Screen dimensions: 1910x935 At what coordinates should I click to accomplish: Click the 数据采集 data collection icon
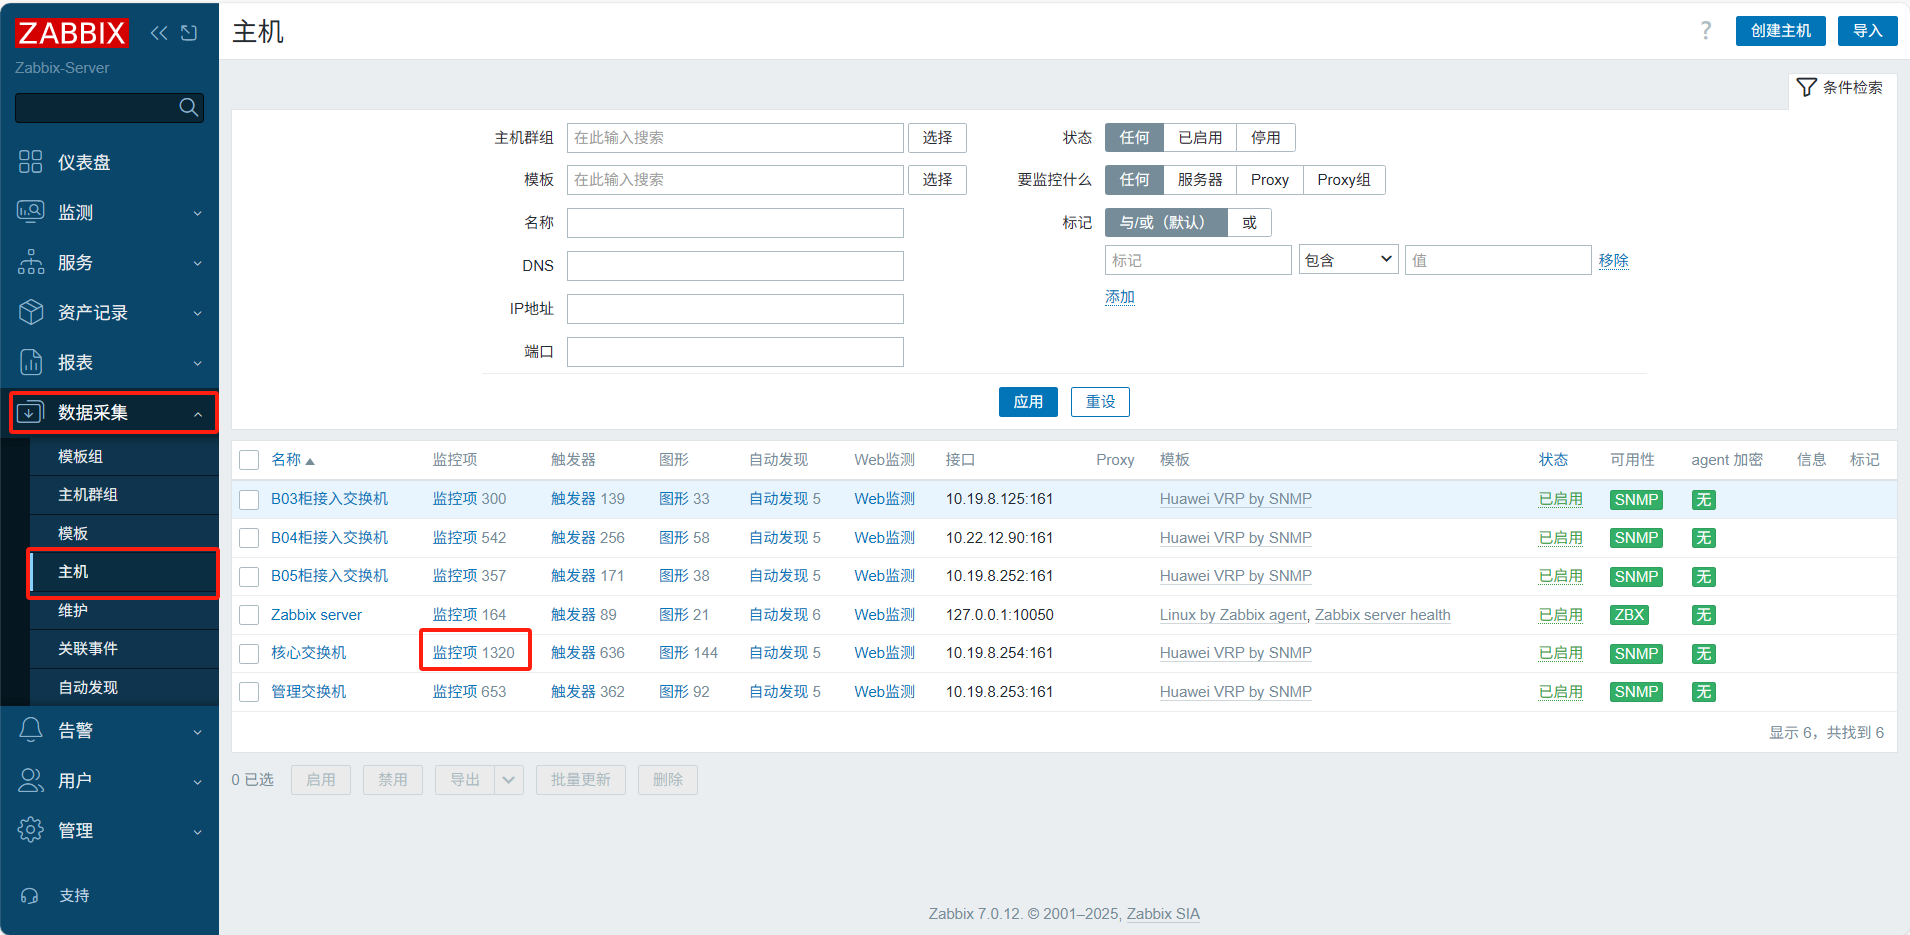coord(31,412)
